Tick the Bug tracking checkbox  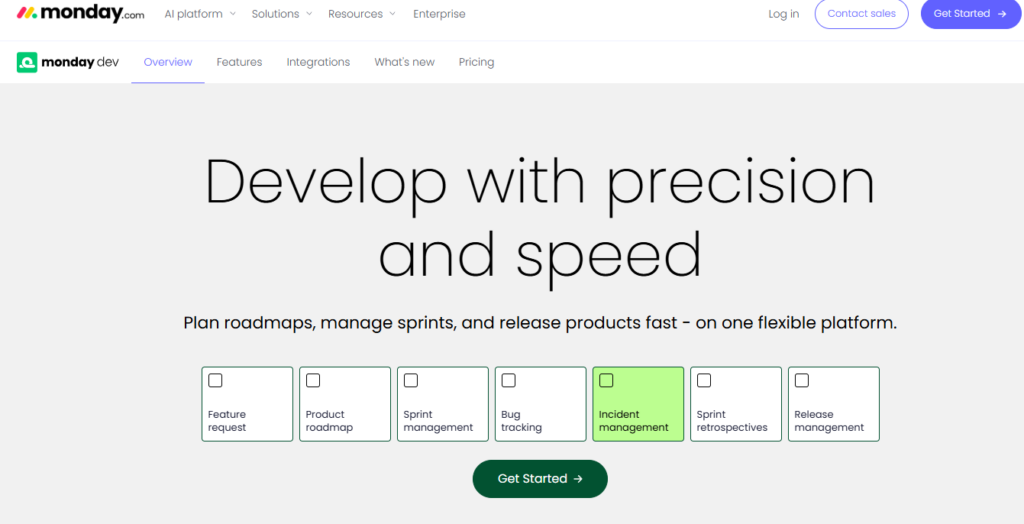click(509, 380)
